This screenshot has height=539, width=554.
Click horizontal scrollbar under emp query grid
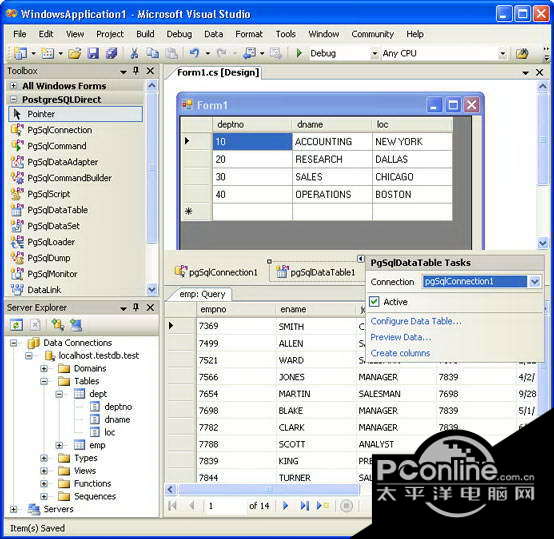click(269, 489)
